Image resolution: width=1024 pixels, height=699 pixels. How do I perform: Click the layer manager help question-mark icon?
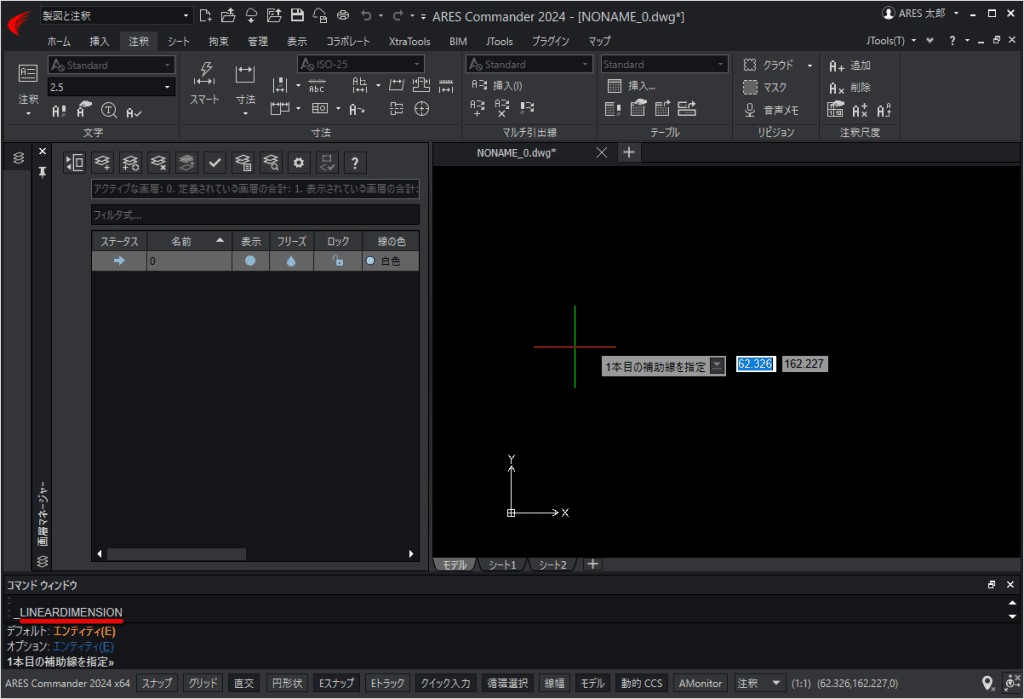355,163
